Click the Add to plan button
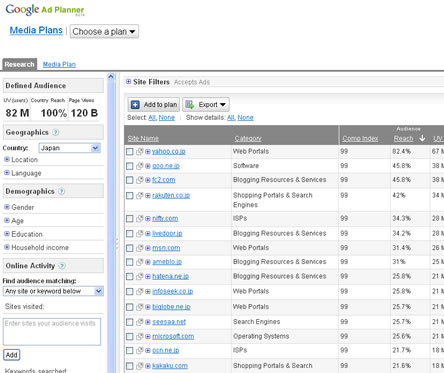This screenshot has height=373, width=444. pyautogui.click(x=154, y=105)
